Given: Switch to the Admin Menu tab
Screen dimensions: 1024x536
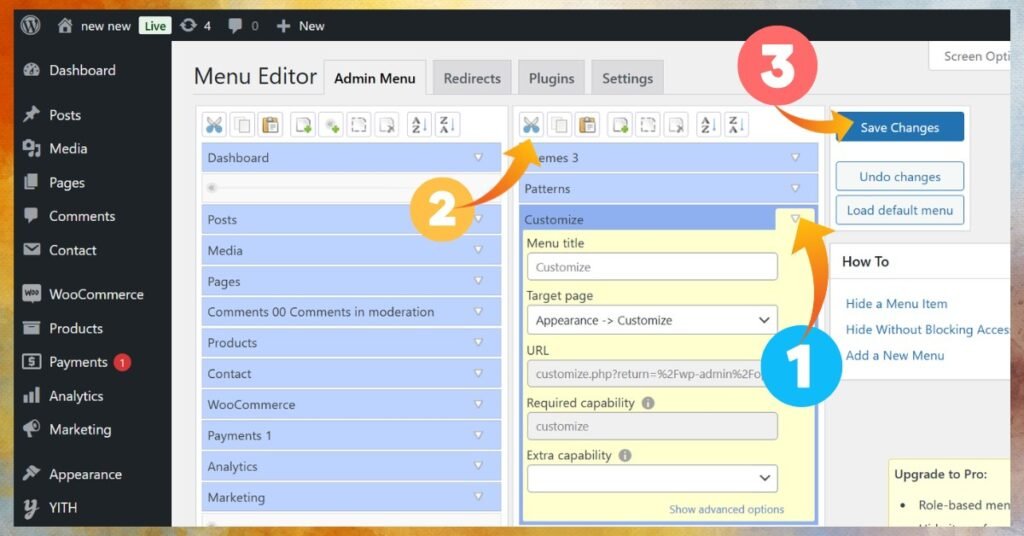Looking at the screenshot, I should tap(375, 78).
